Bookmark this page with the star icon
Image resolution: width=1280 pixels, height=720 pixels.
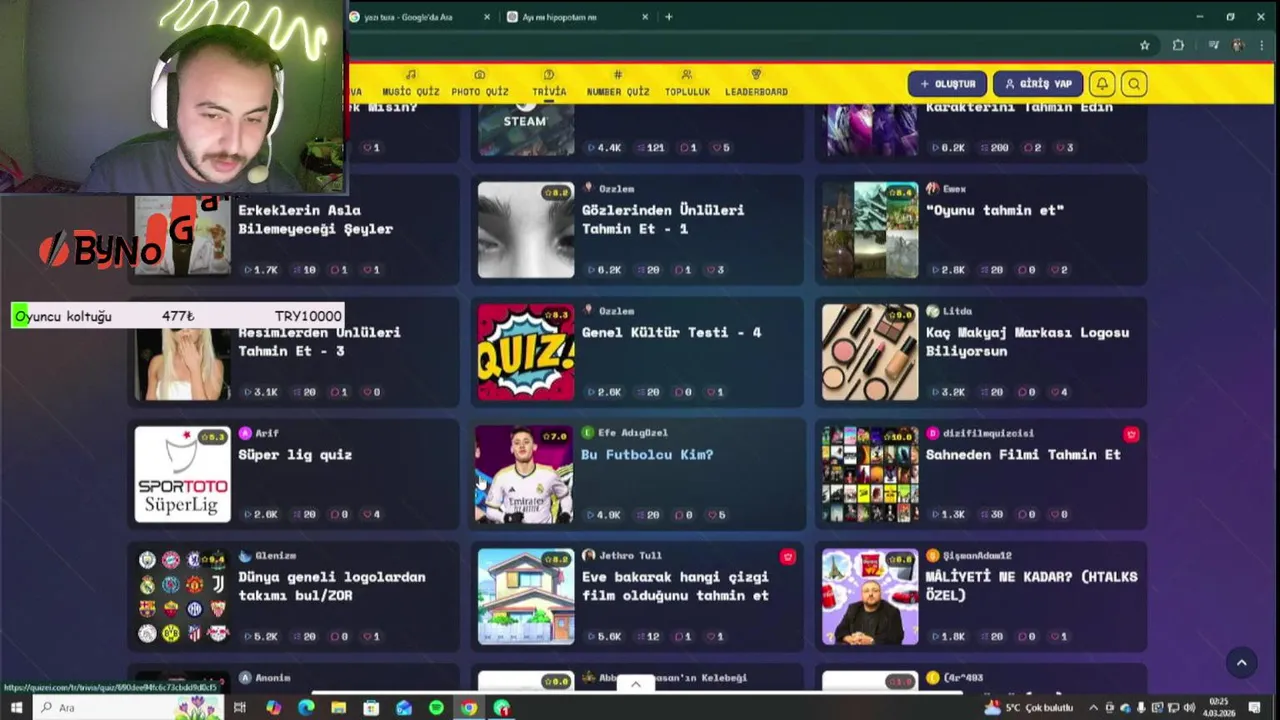1145,45
